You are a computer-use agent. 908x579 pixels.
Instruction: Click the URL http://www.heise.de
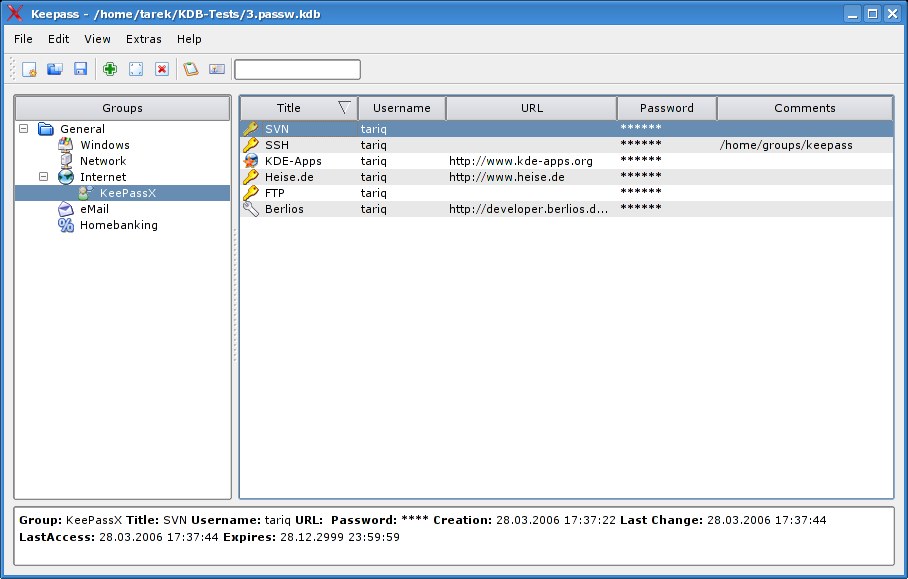point(507,177)
